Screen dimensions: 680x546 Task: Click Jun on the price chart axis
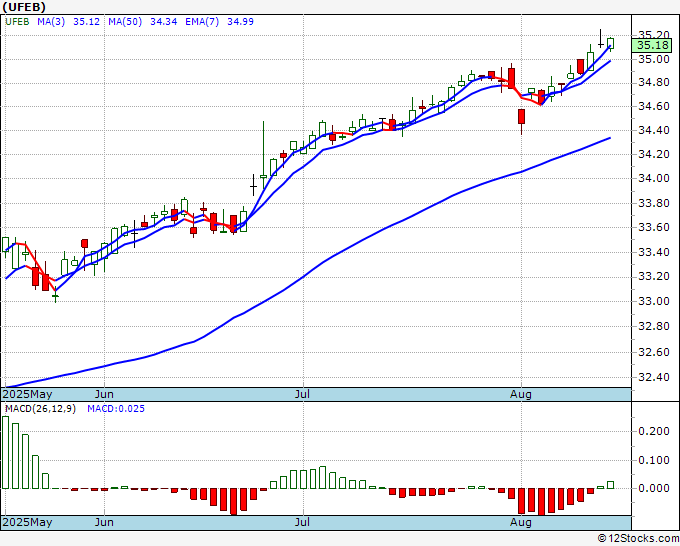click(x=104, y=394)
